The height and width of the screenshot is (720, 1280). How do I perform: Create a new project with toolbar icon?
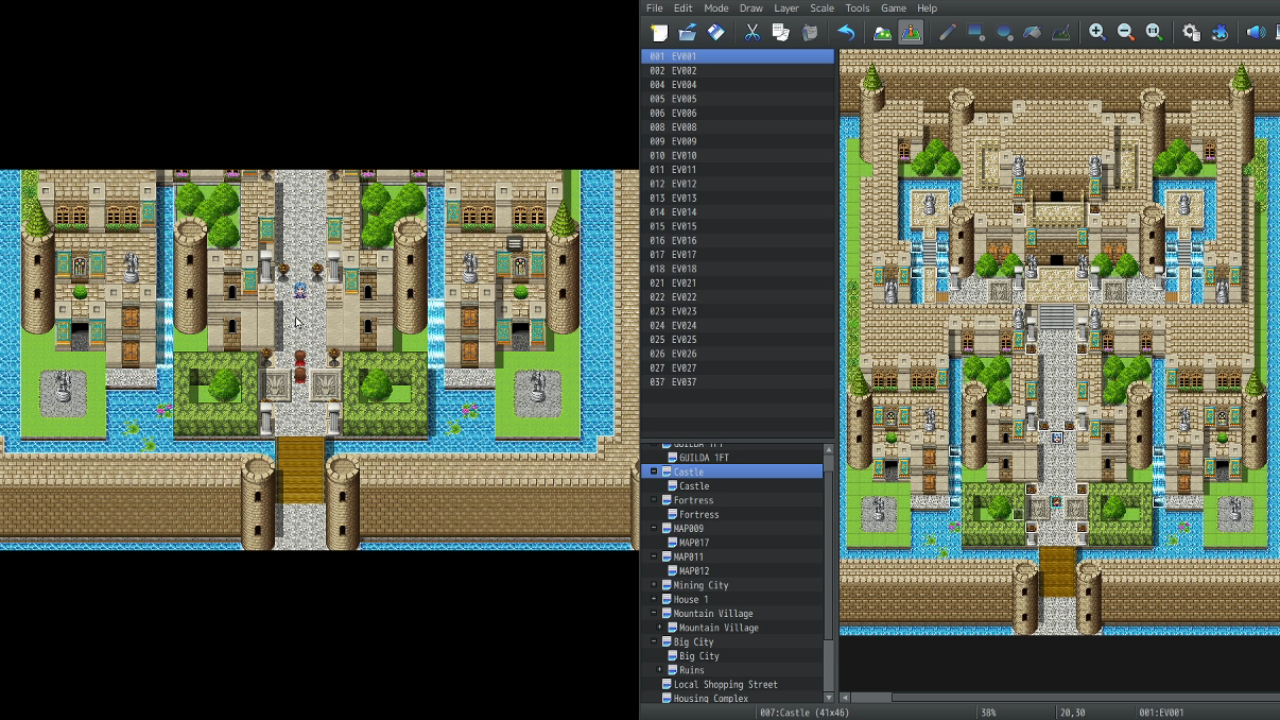coord(659,33)
